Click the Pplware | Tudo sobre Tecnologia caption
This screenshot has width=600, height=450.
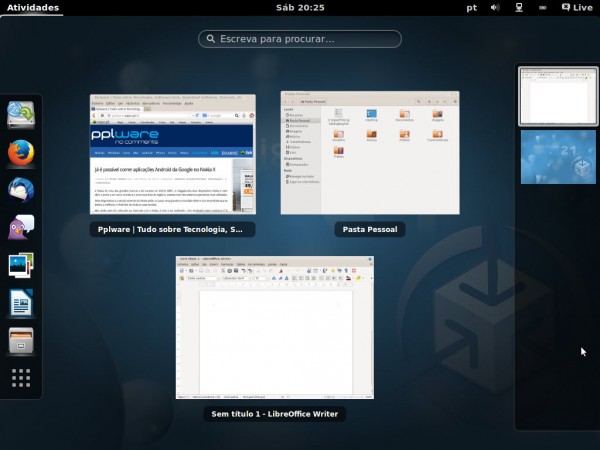[x=173, y=230]
